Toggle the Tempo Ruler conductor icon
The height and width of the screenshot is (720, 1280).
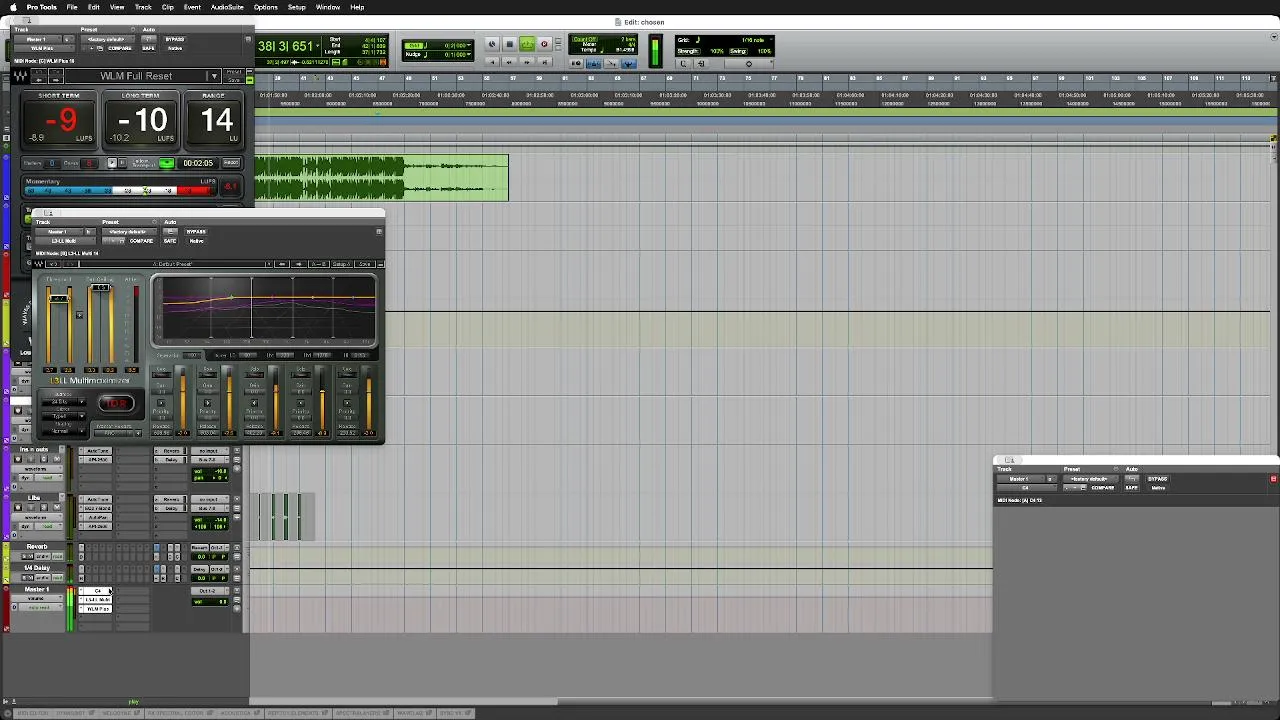click(628, 63)
